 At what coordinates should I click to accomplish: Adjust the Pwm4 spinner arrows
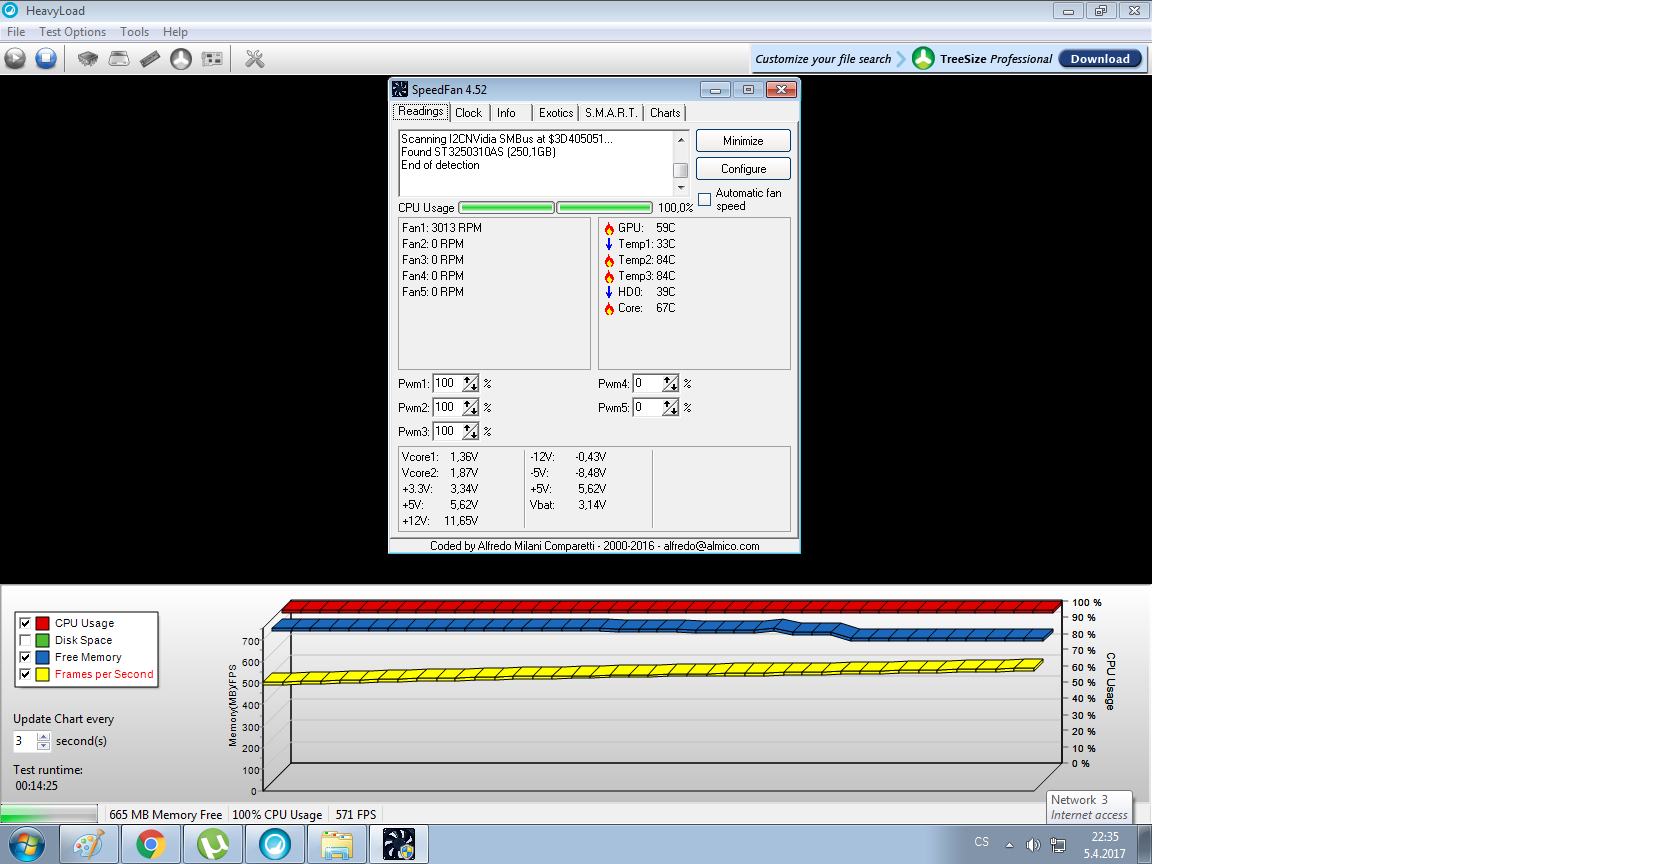[x=671, y=384]
